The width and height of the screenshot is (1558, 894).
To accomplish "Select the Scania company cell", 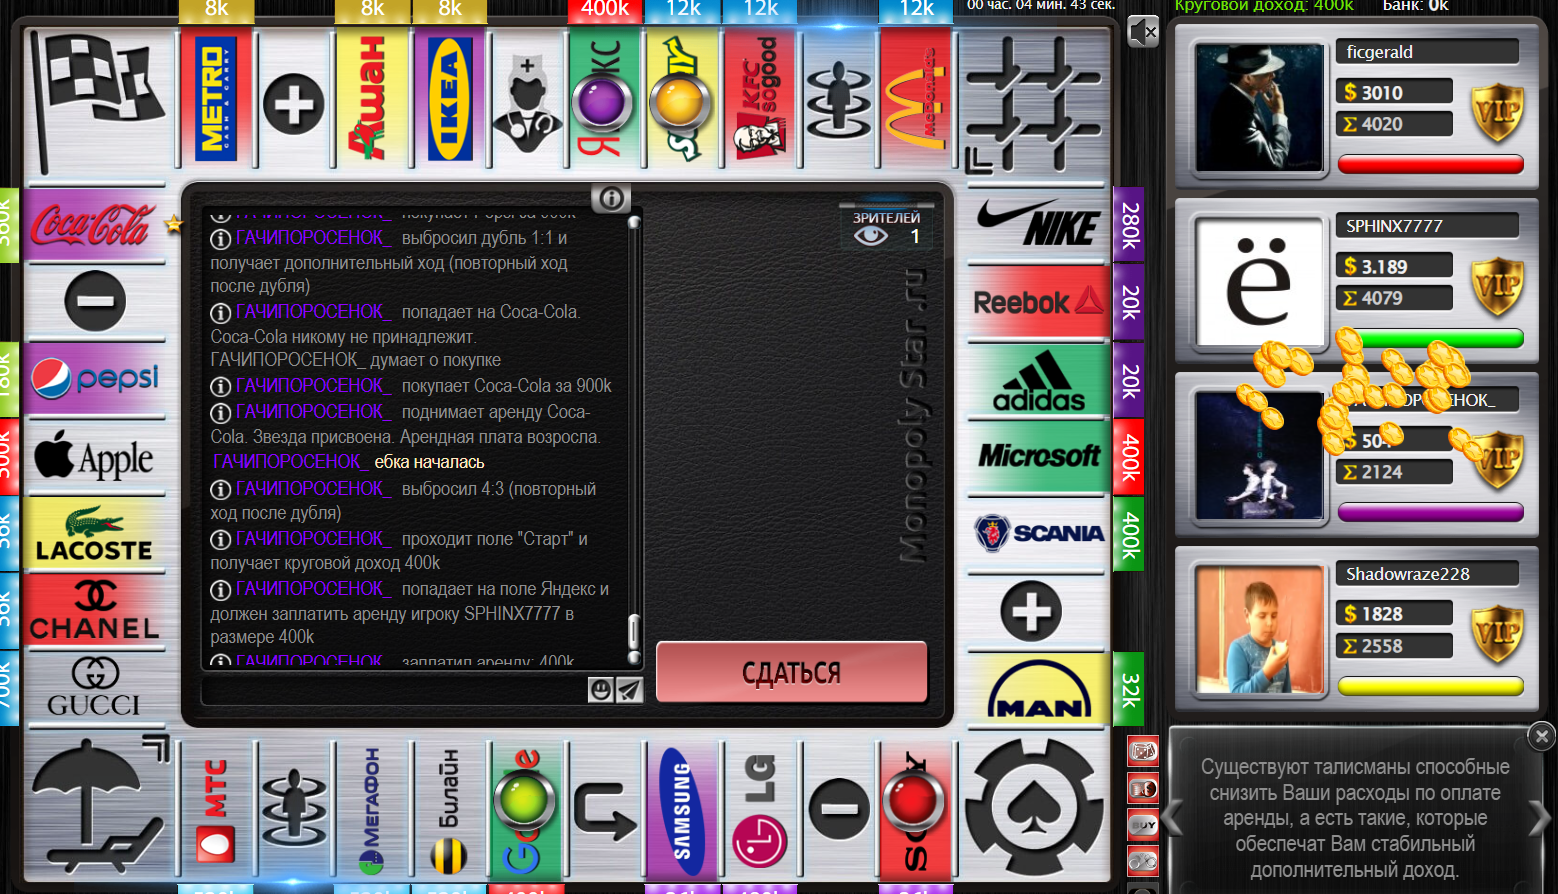I will [x=1038, y=533].
